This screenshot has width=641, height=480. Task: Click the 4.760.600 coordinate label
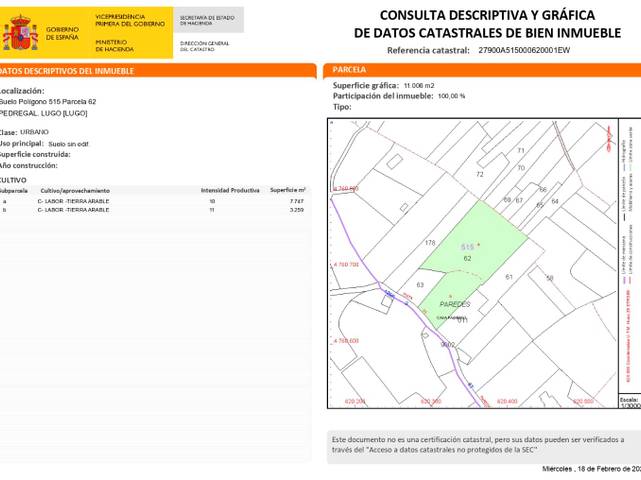346,341
